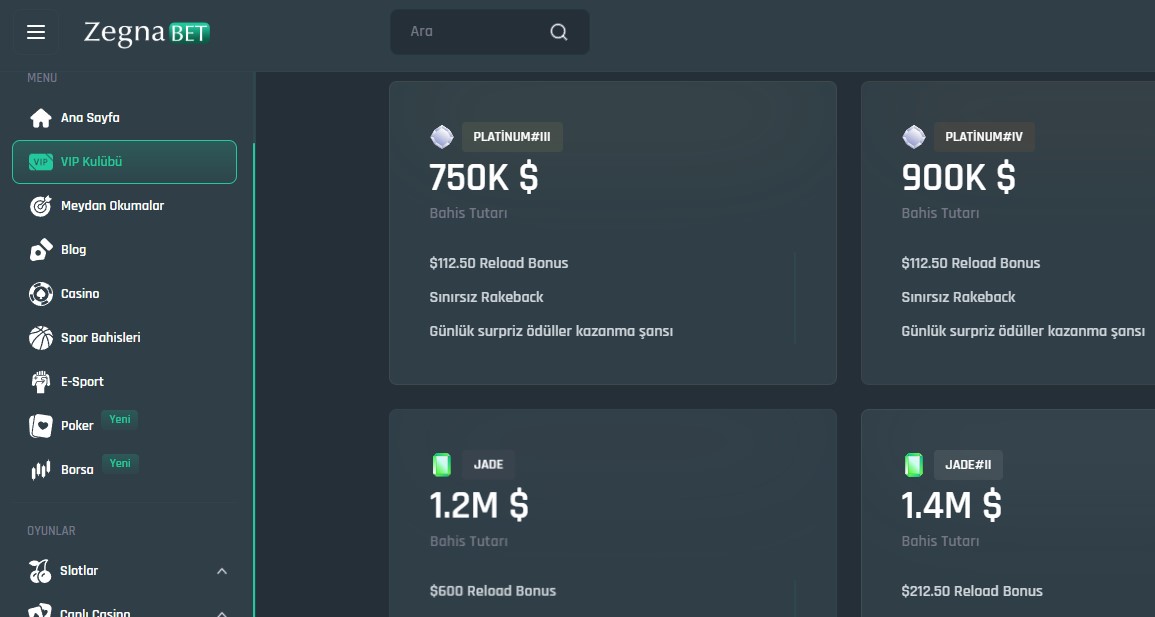Click the E-Sport fist icon
Viewport: 1155px width, 617px height.
click(x=41, y=382)
